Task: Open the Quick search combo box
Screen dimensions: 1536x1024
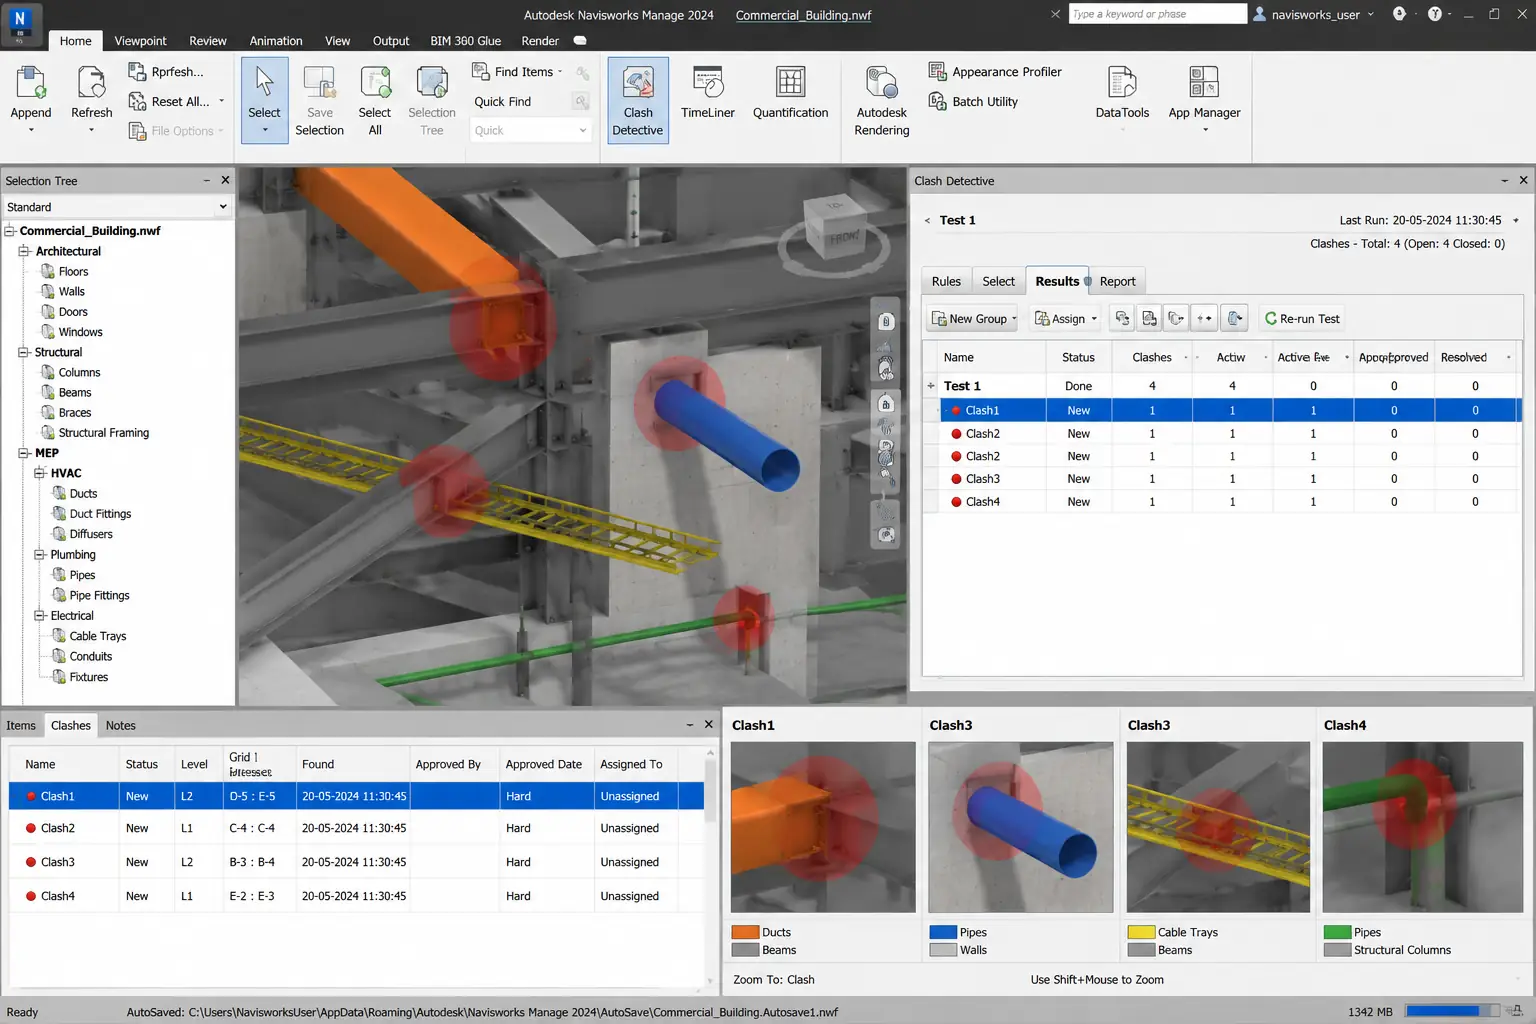Action: click(x=529, y=130)
